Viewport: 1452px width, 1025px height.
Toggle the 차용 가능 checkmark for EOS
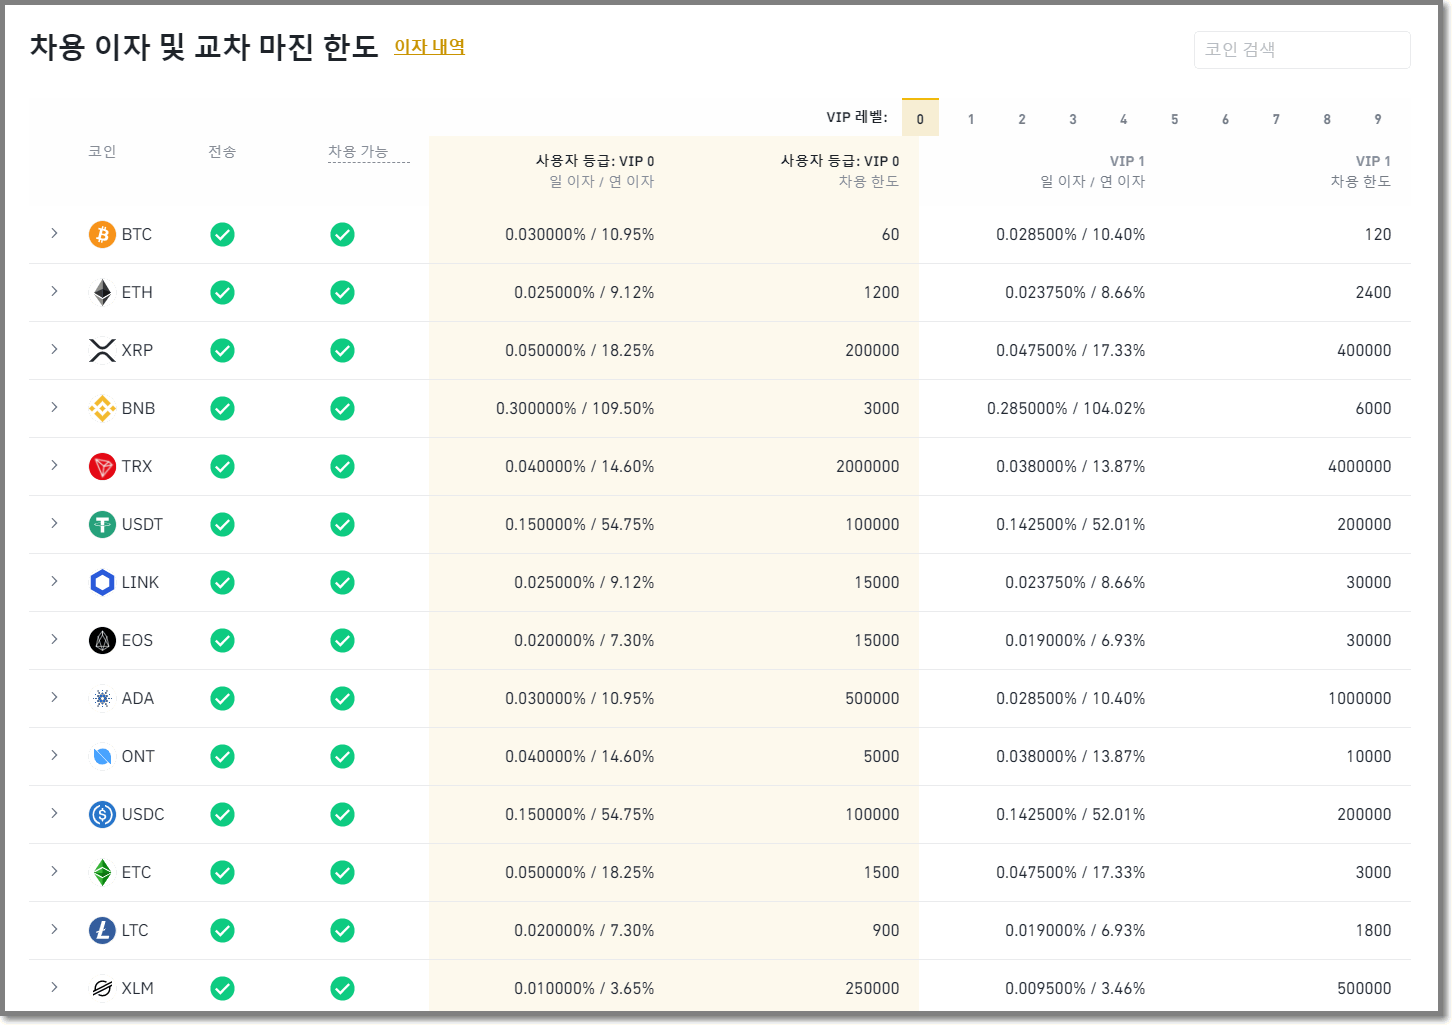(x=342, y=640)
